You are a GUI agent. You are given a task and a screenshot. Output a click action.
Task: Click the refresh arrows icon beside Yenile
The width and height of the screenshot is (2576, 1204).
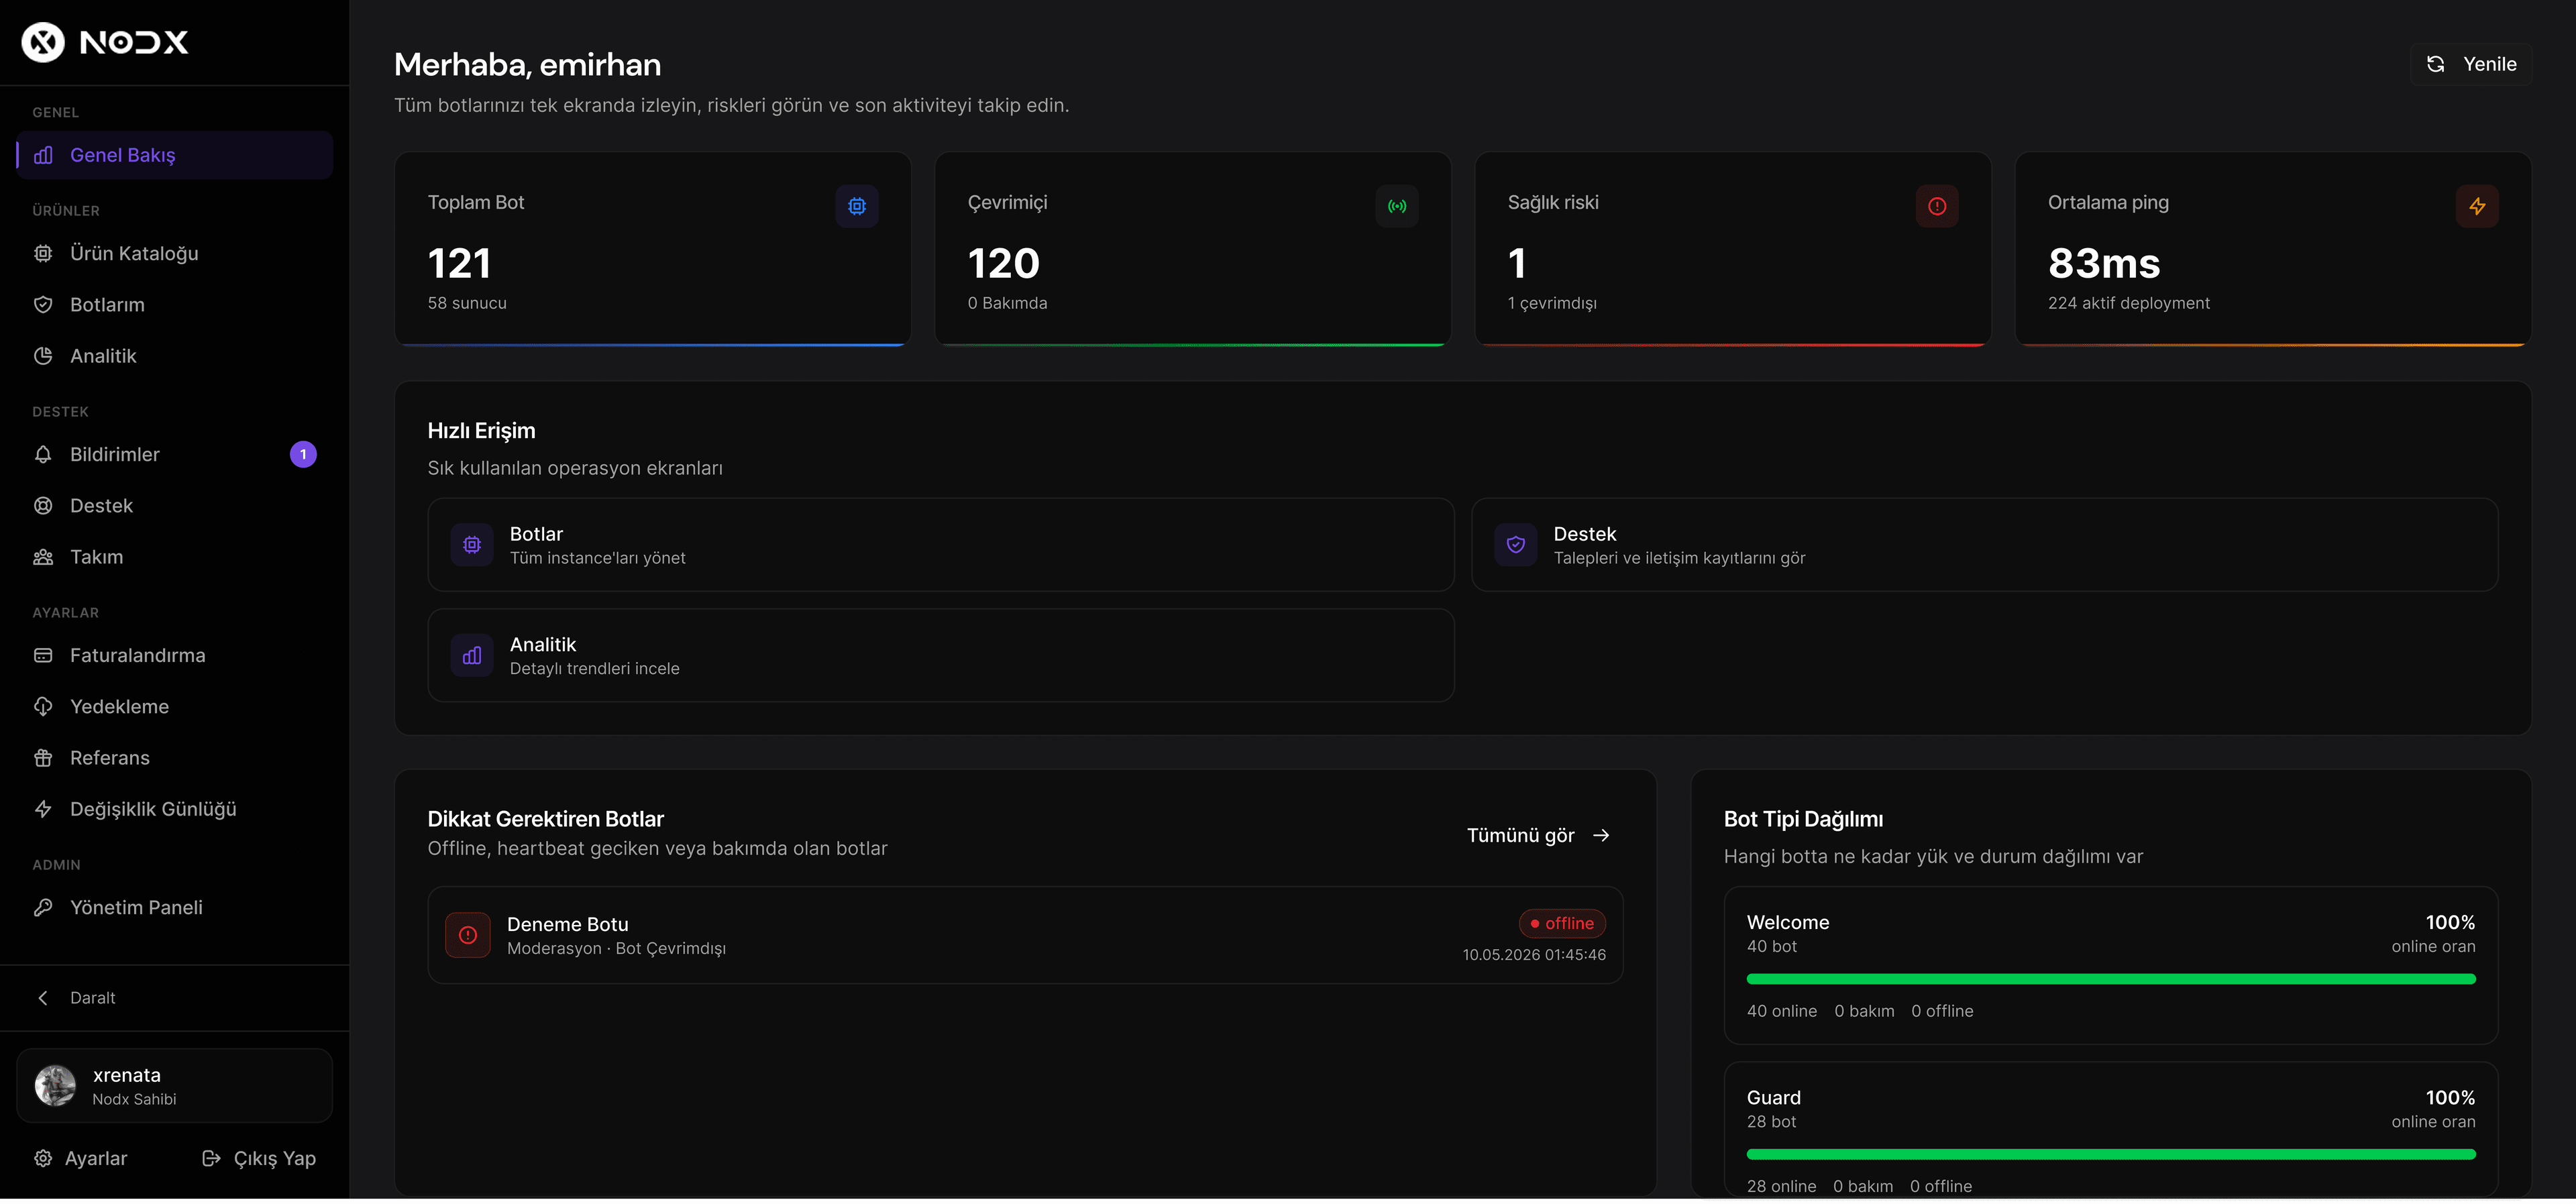(2436, 64)
